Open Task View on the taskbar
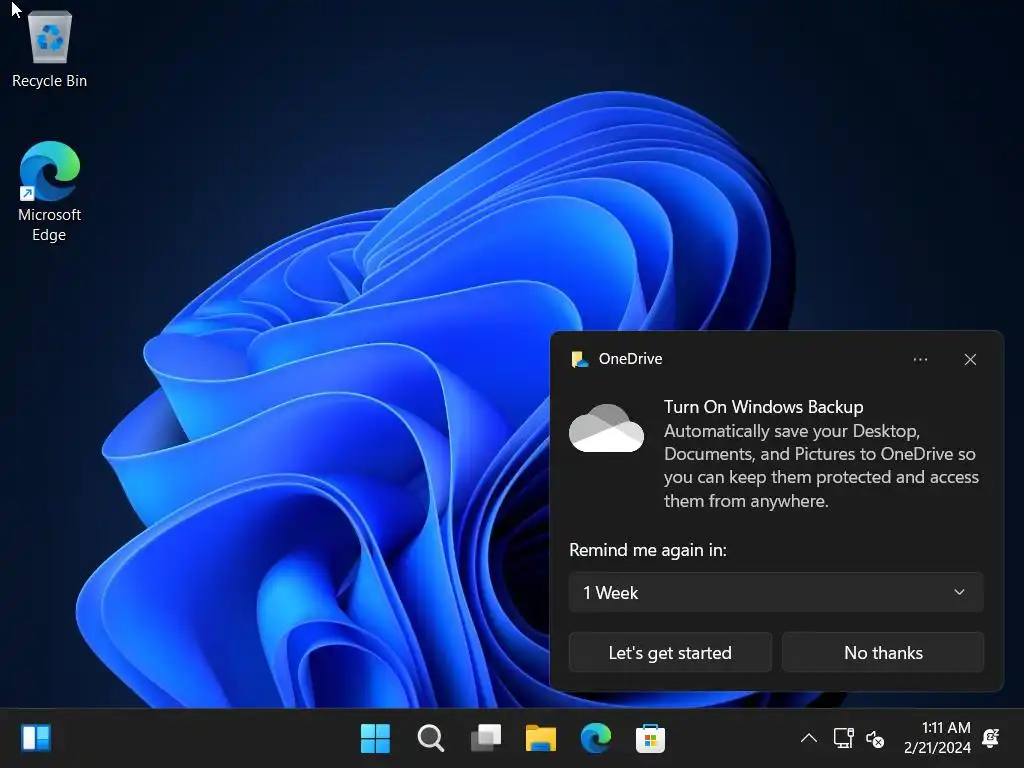1024x768 pixels. point(486,739)
